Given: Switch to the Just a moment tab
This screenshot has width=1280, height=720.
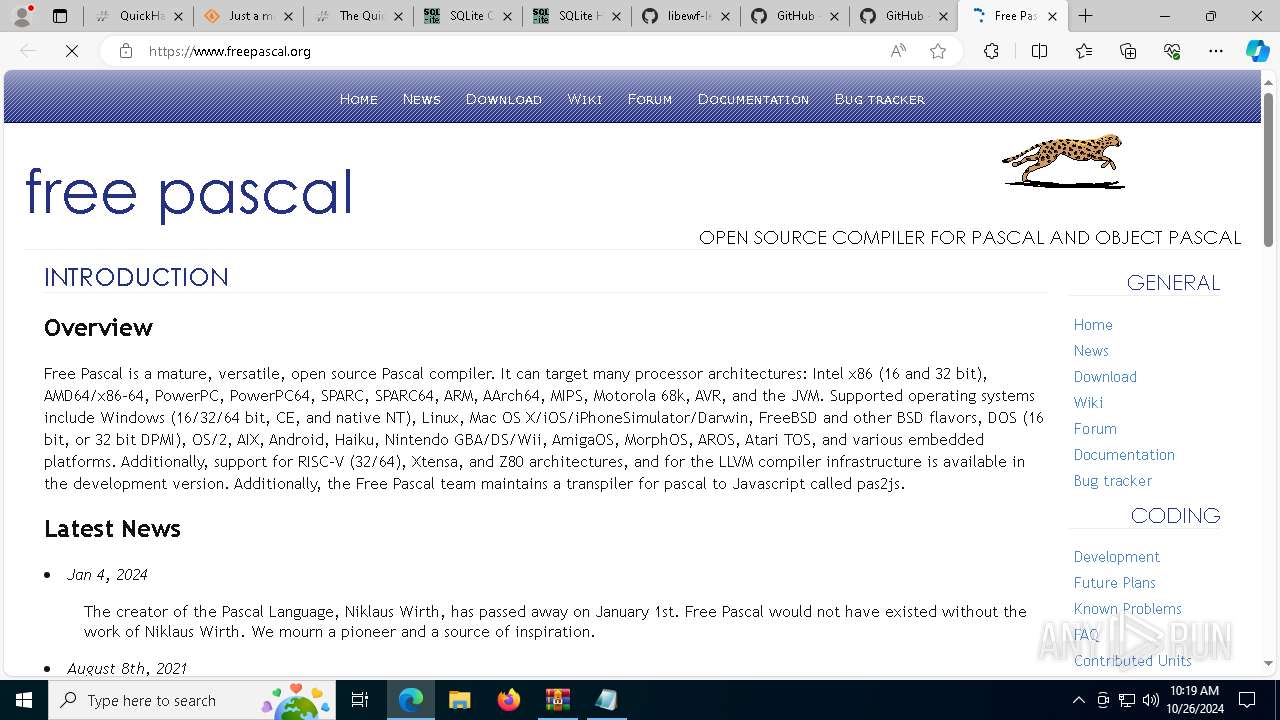Looking at the screenshot, I should pyautogui.click(x=248, y=16).
